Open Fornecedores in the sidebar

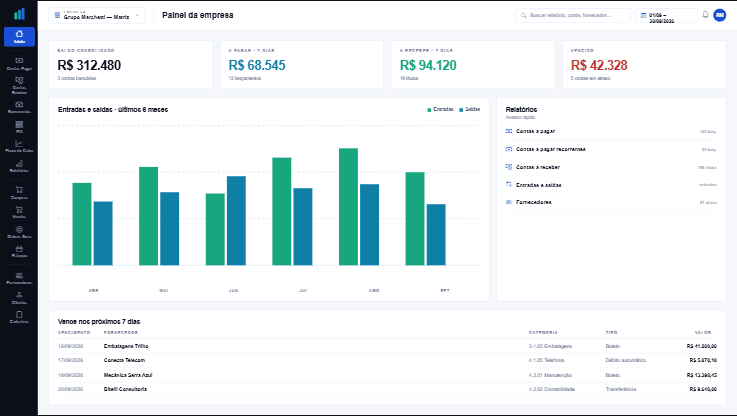(x=19, y=278)
